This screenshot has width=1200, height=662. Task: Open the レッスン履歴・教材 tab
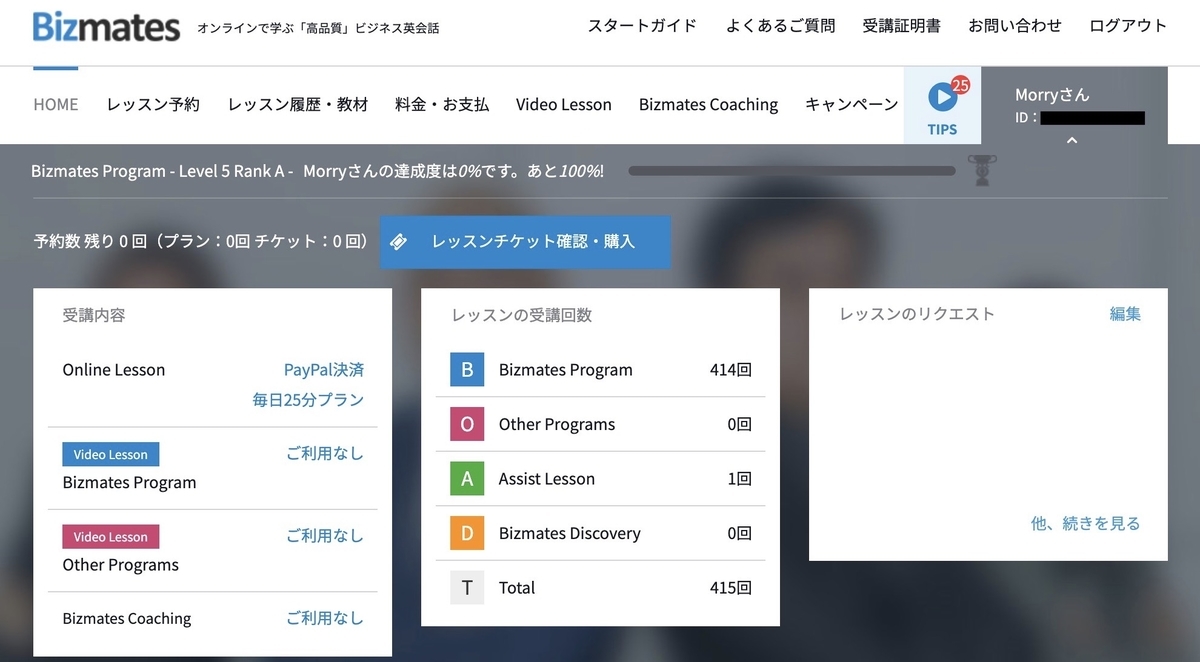coord(298,104)
